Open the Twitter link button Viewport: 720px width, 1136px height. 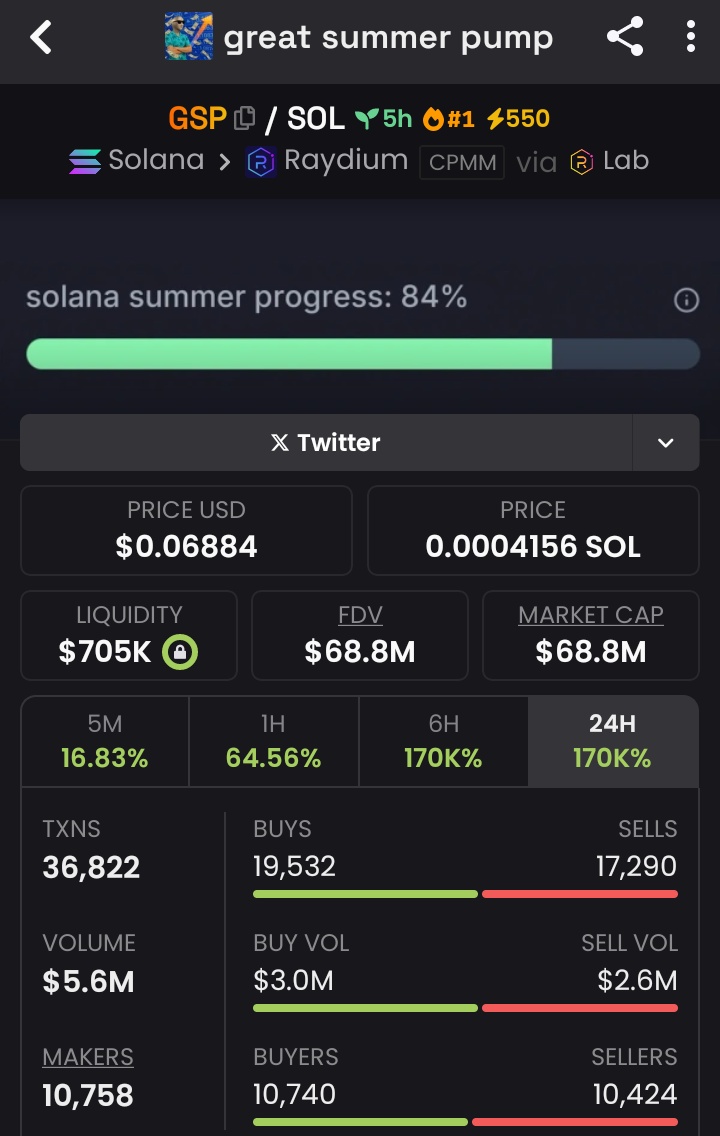[326, 443]
